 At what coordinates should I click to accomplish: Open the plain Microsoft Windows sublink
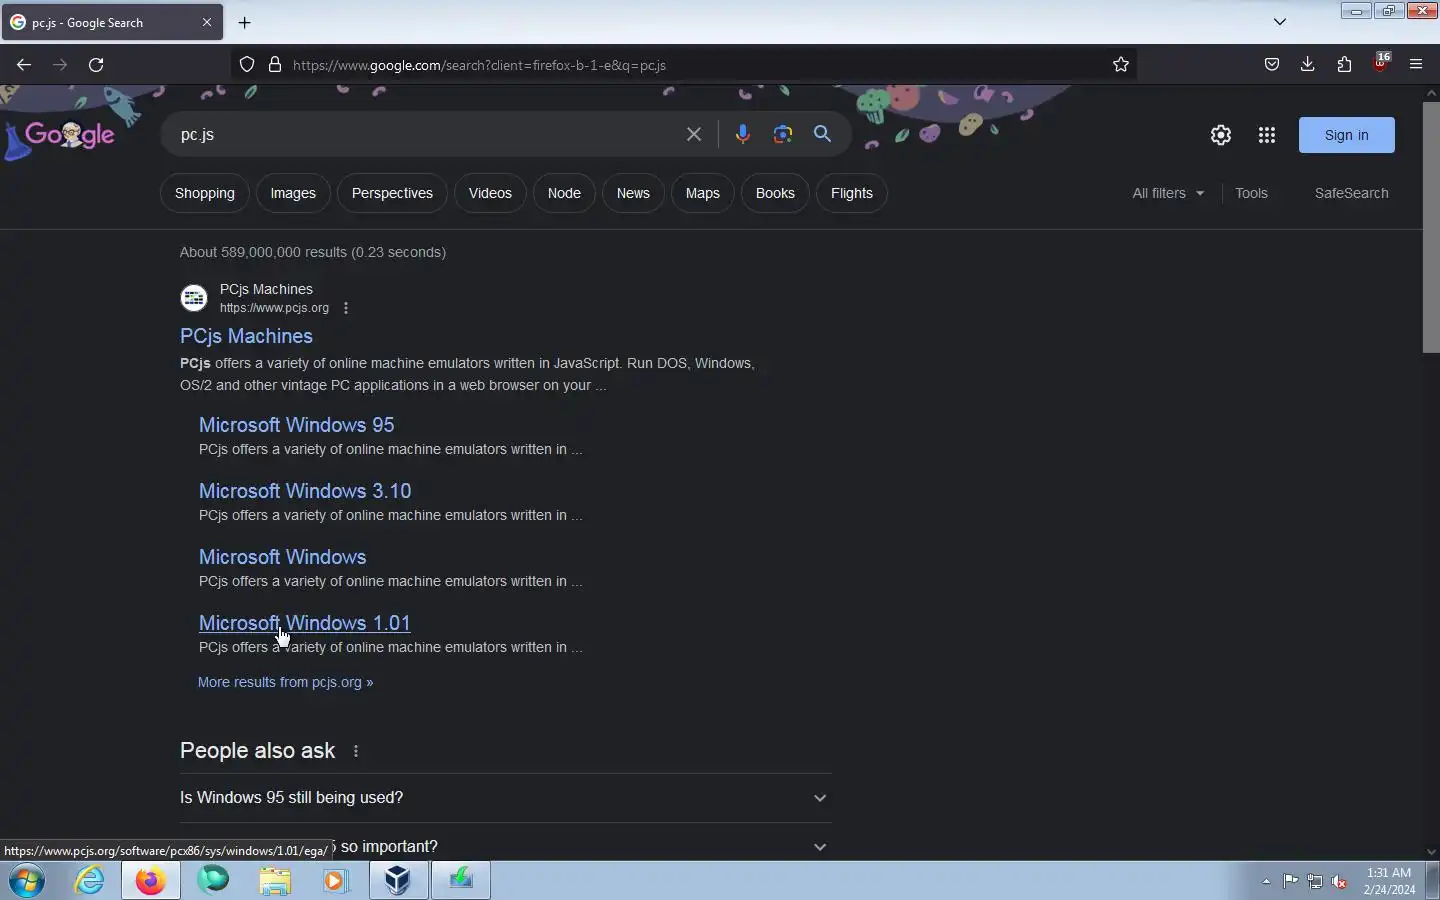click(283, 557)
